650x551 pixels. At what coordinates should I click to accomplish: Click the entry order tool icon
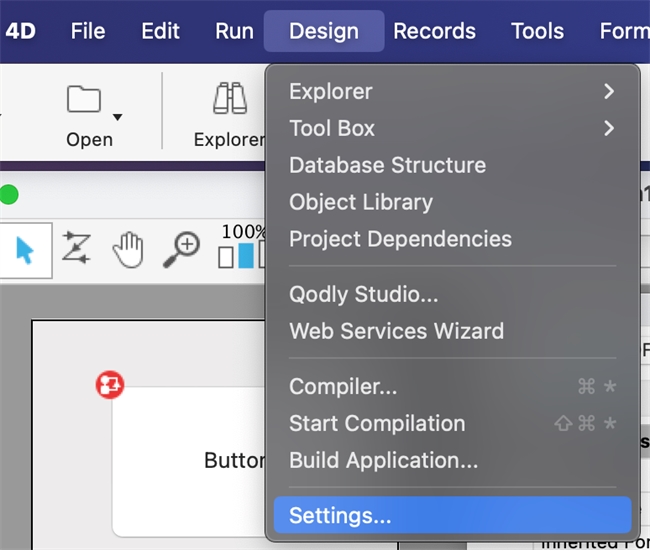coord(76,248)
